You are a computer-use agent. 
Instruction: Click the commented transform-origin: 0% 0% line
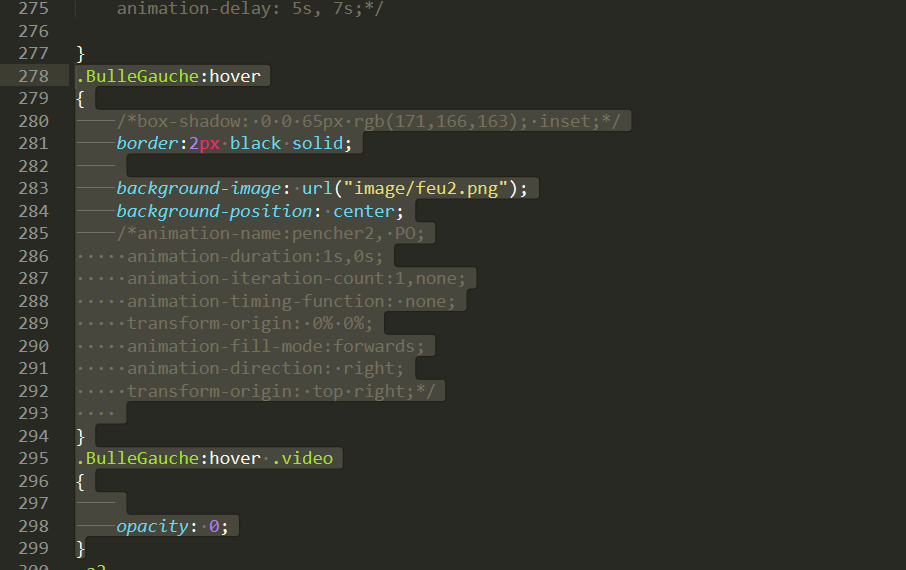250,324
